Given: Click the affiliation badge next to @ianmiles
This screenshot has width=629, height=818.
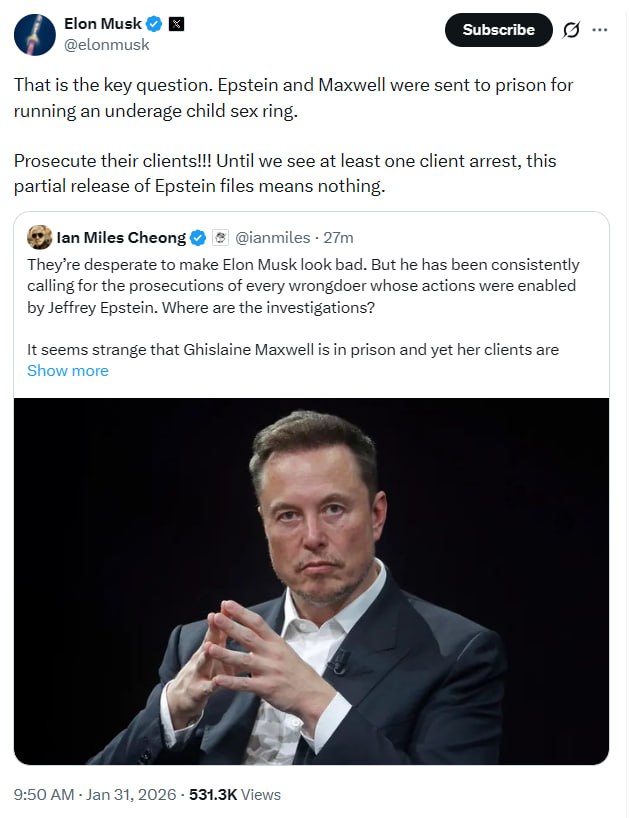Looking at the screenshot, I should click(220, 238).
